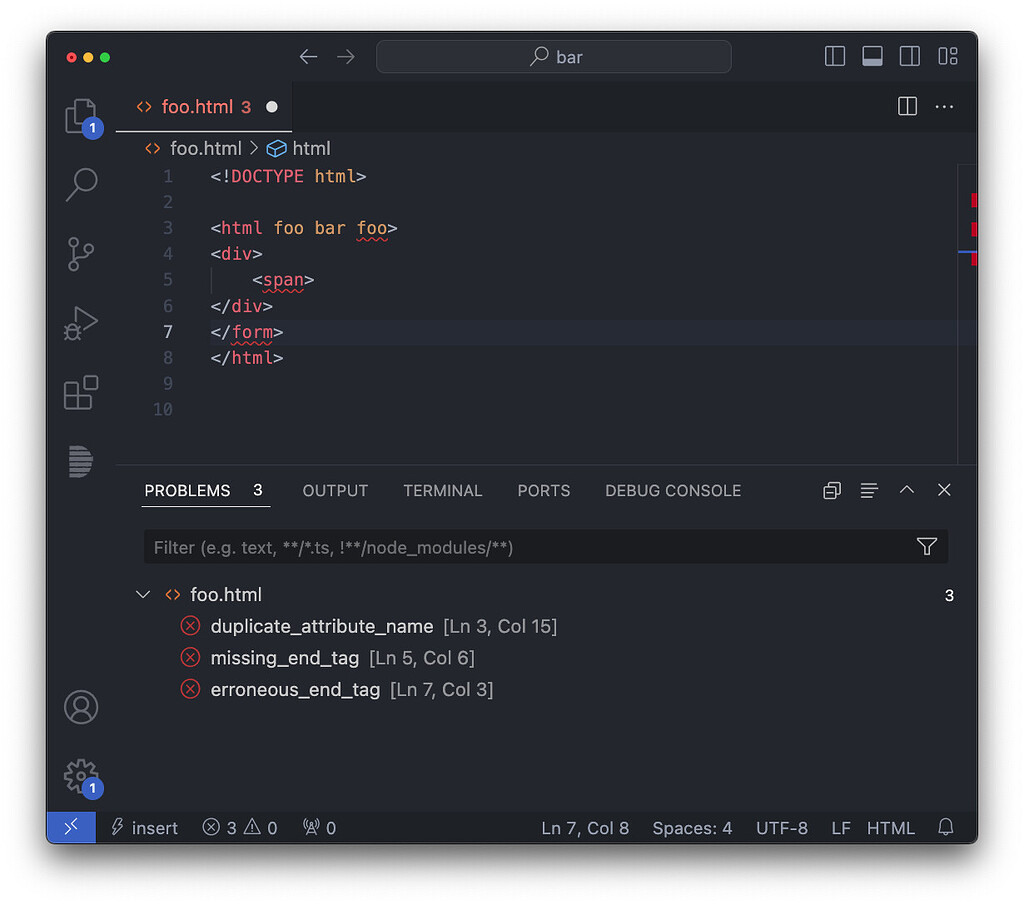This screenshot has width=1024, height=904.
Task: Collapse the Problems panel with the chevron
Action: [x=907, y=490]
